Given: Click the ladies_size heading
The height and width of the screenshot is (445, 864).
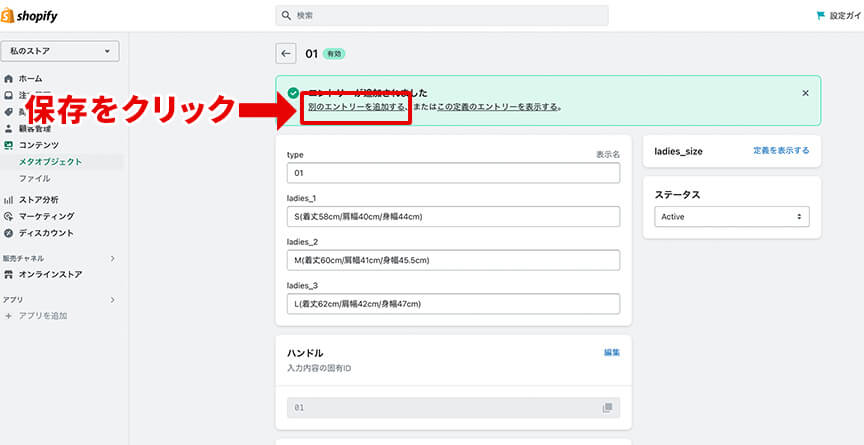Looking at the screenshot, I should [x=678, y=151].
